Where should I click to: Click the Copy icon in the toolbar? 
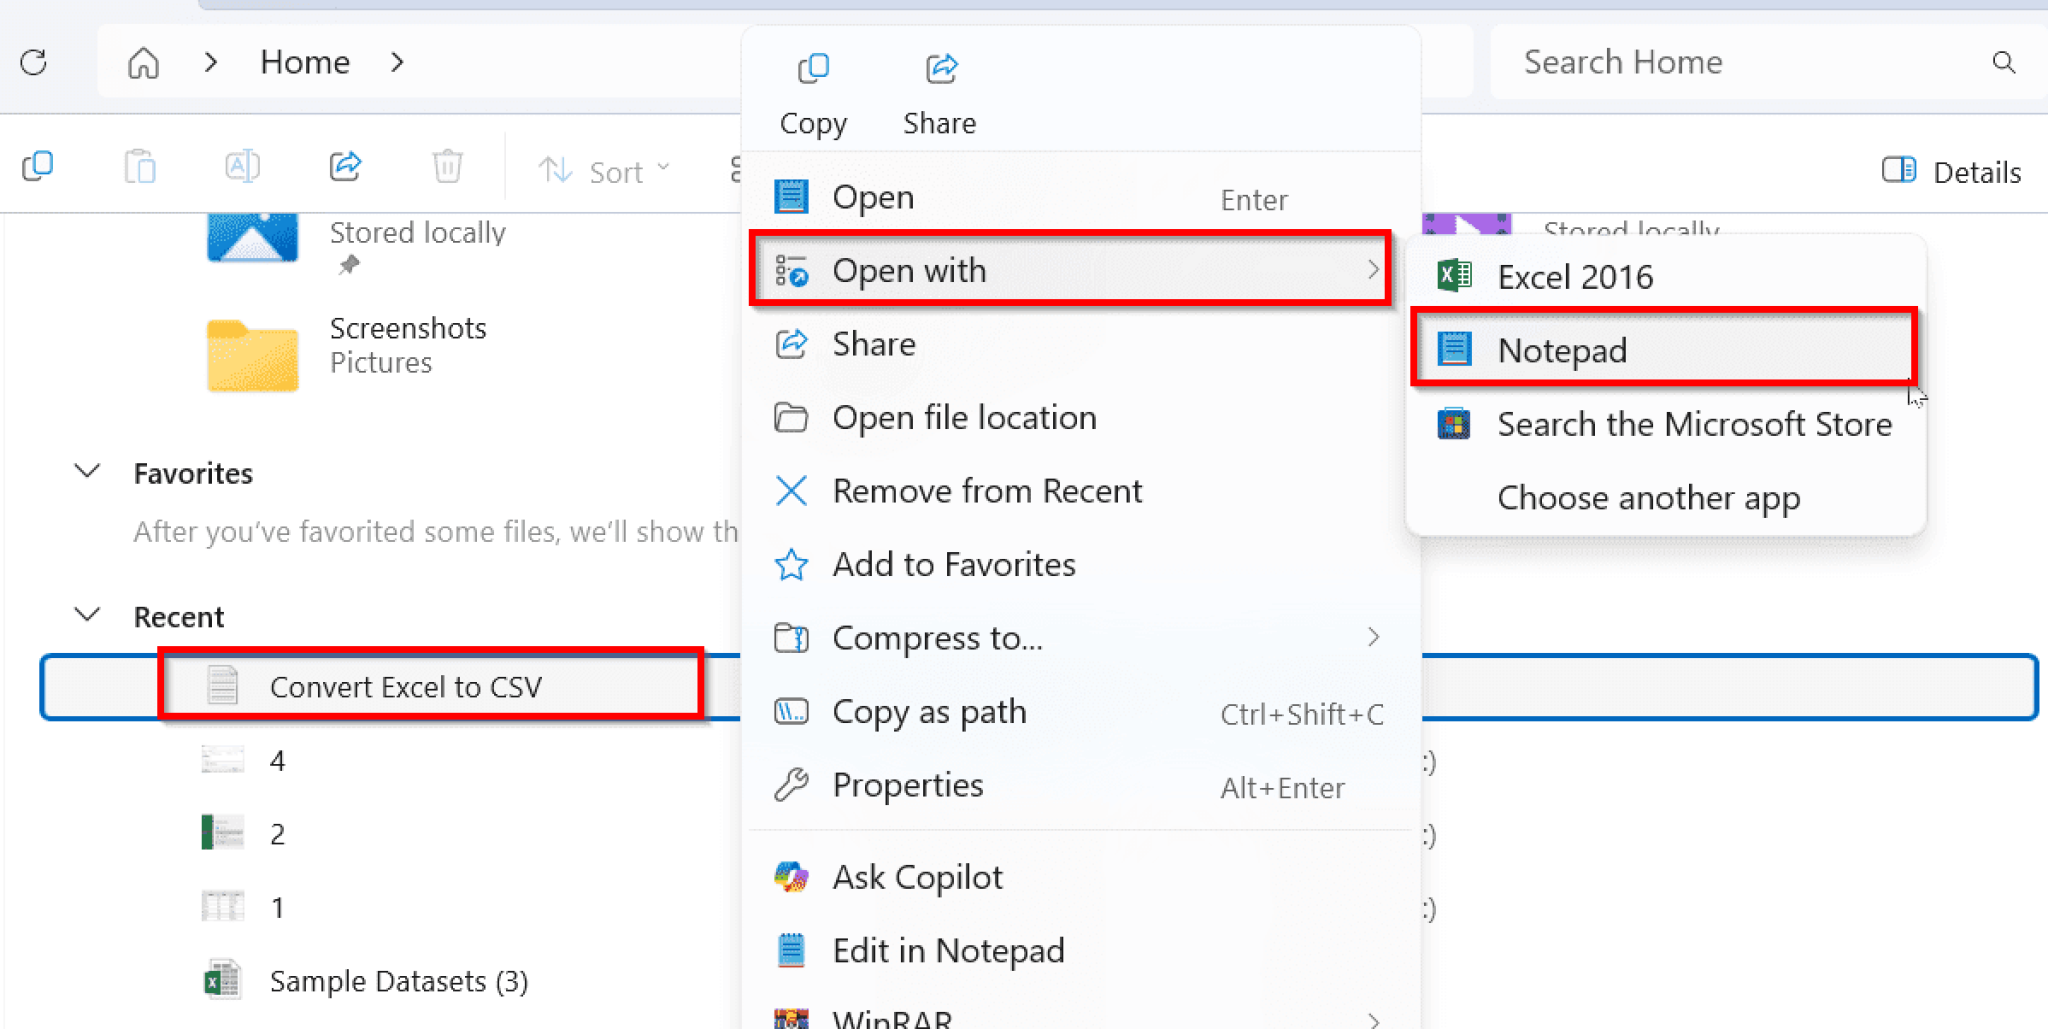38,166
